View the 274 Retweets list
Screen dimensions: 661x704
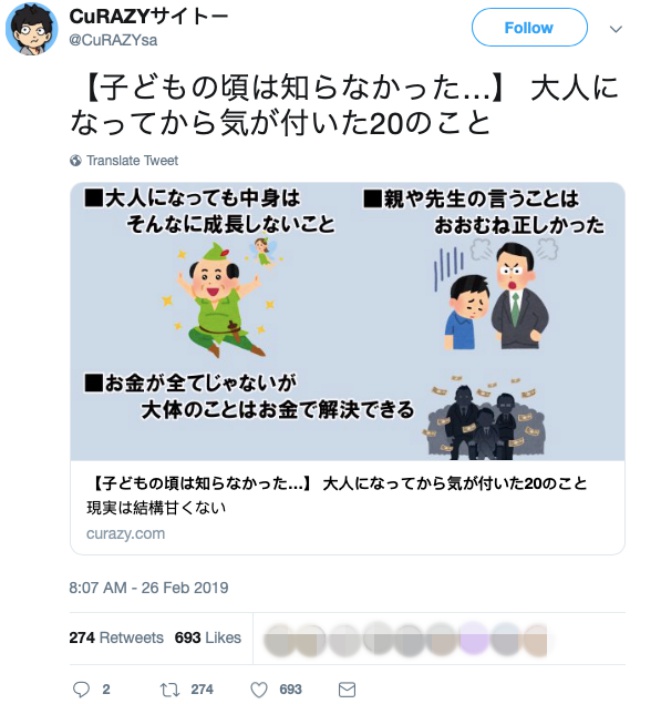(x=116, y=638)
